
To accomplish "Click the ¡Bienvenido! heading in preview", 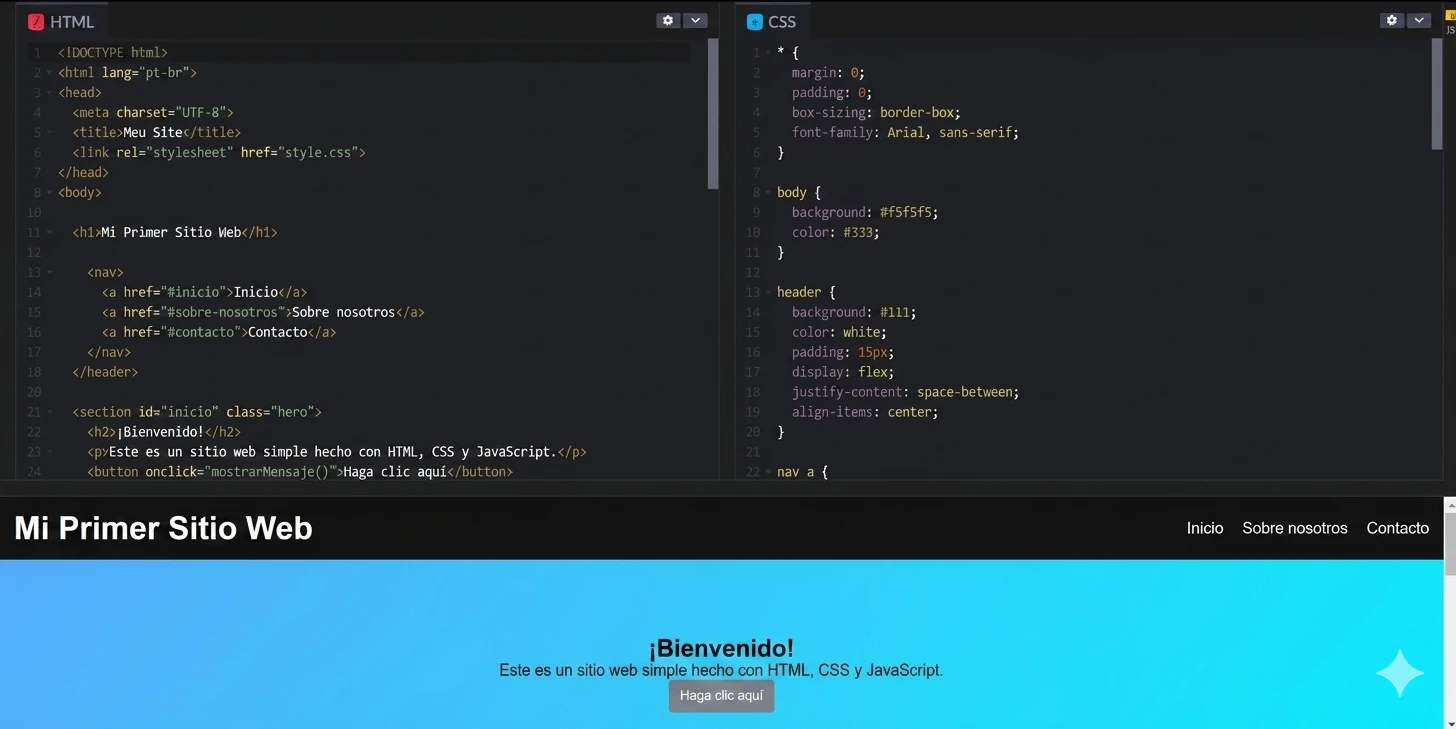I will coord(721,648).
